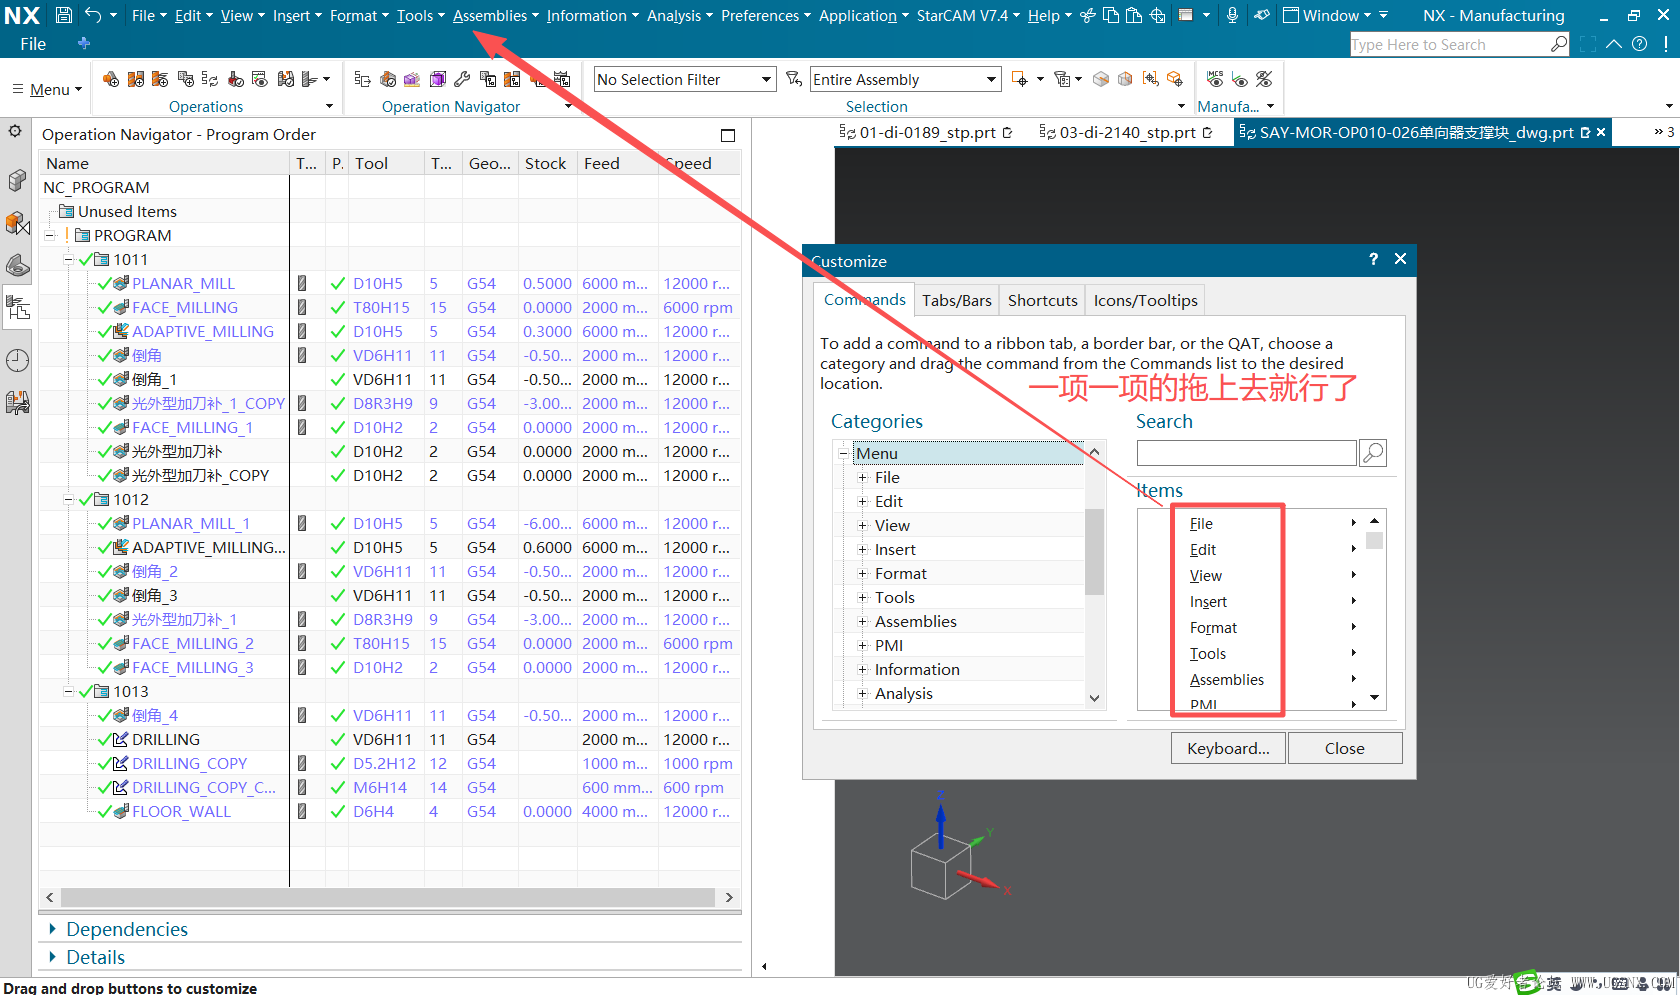Click the Keyboard... button
Screen dimensions: 1680x995
click(1228, 748)
